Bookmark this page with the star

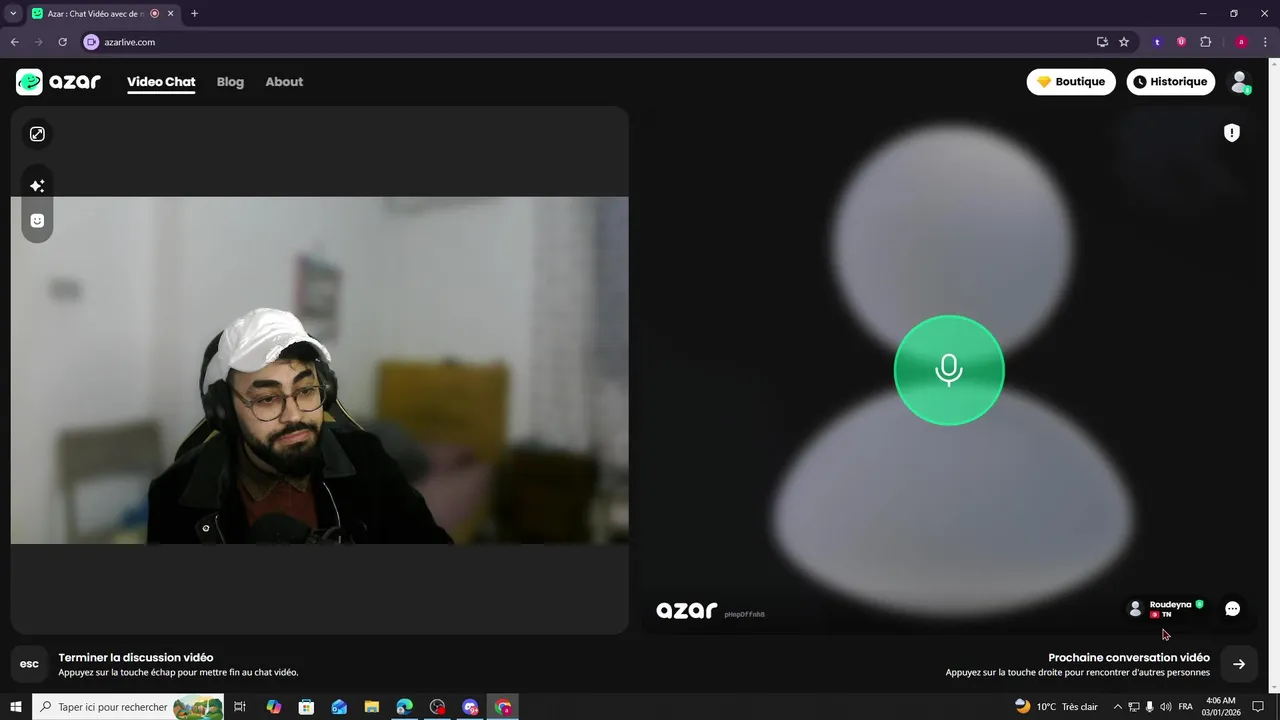point(1124,42)
